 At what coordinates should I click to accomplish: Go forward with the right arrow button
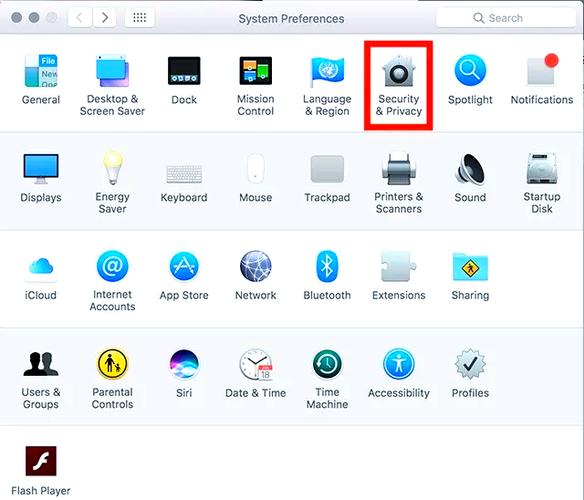point(105,18)
